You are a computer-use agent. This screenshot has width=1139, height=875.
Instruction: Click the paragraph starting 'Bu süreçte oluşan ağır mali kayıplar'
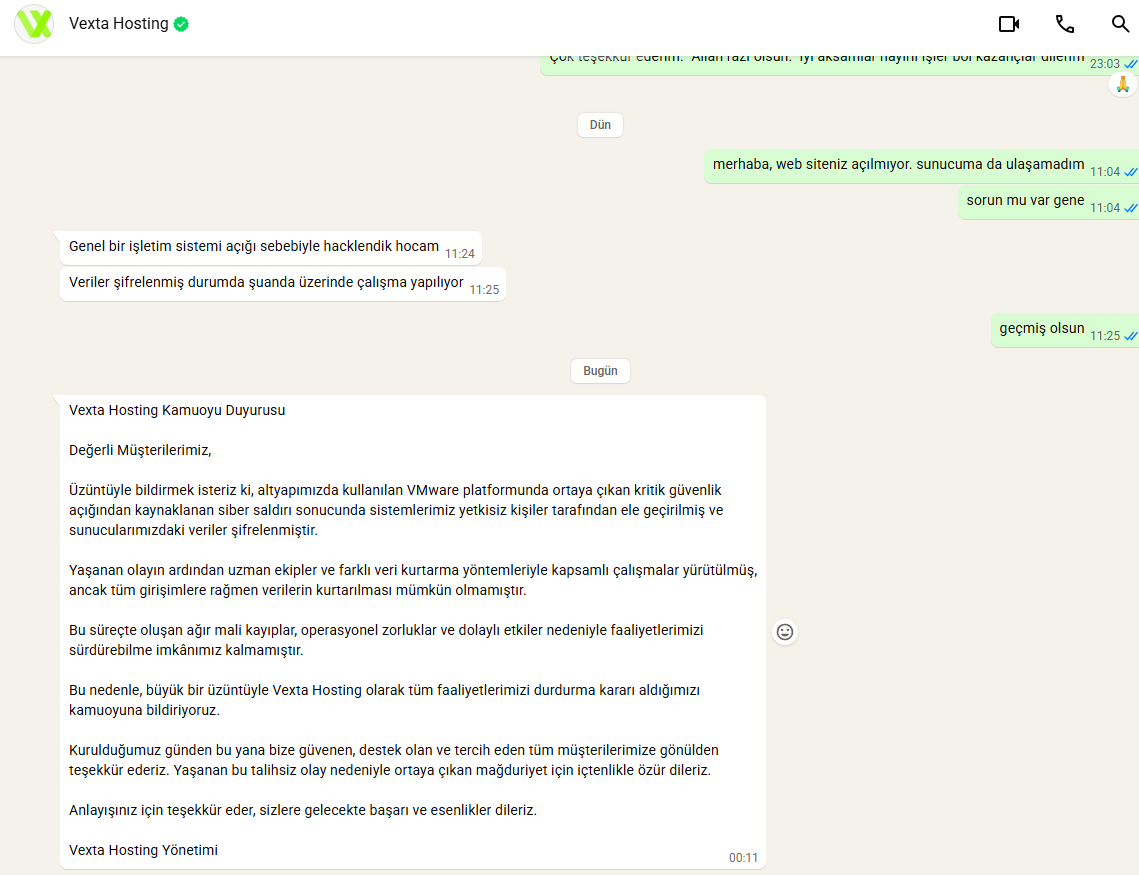click(386, 640)
